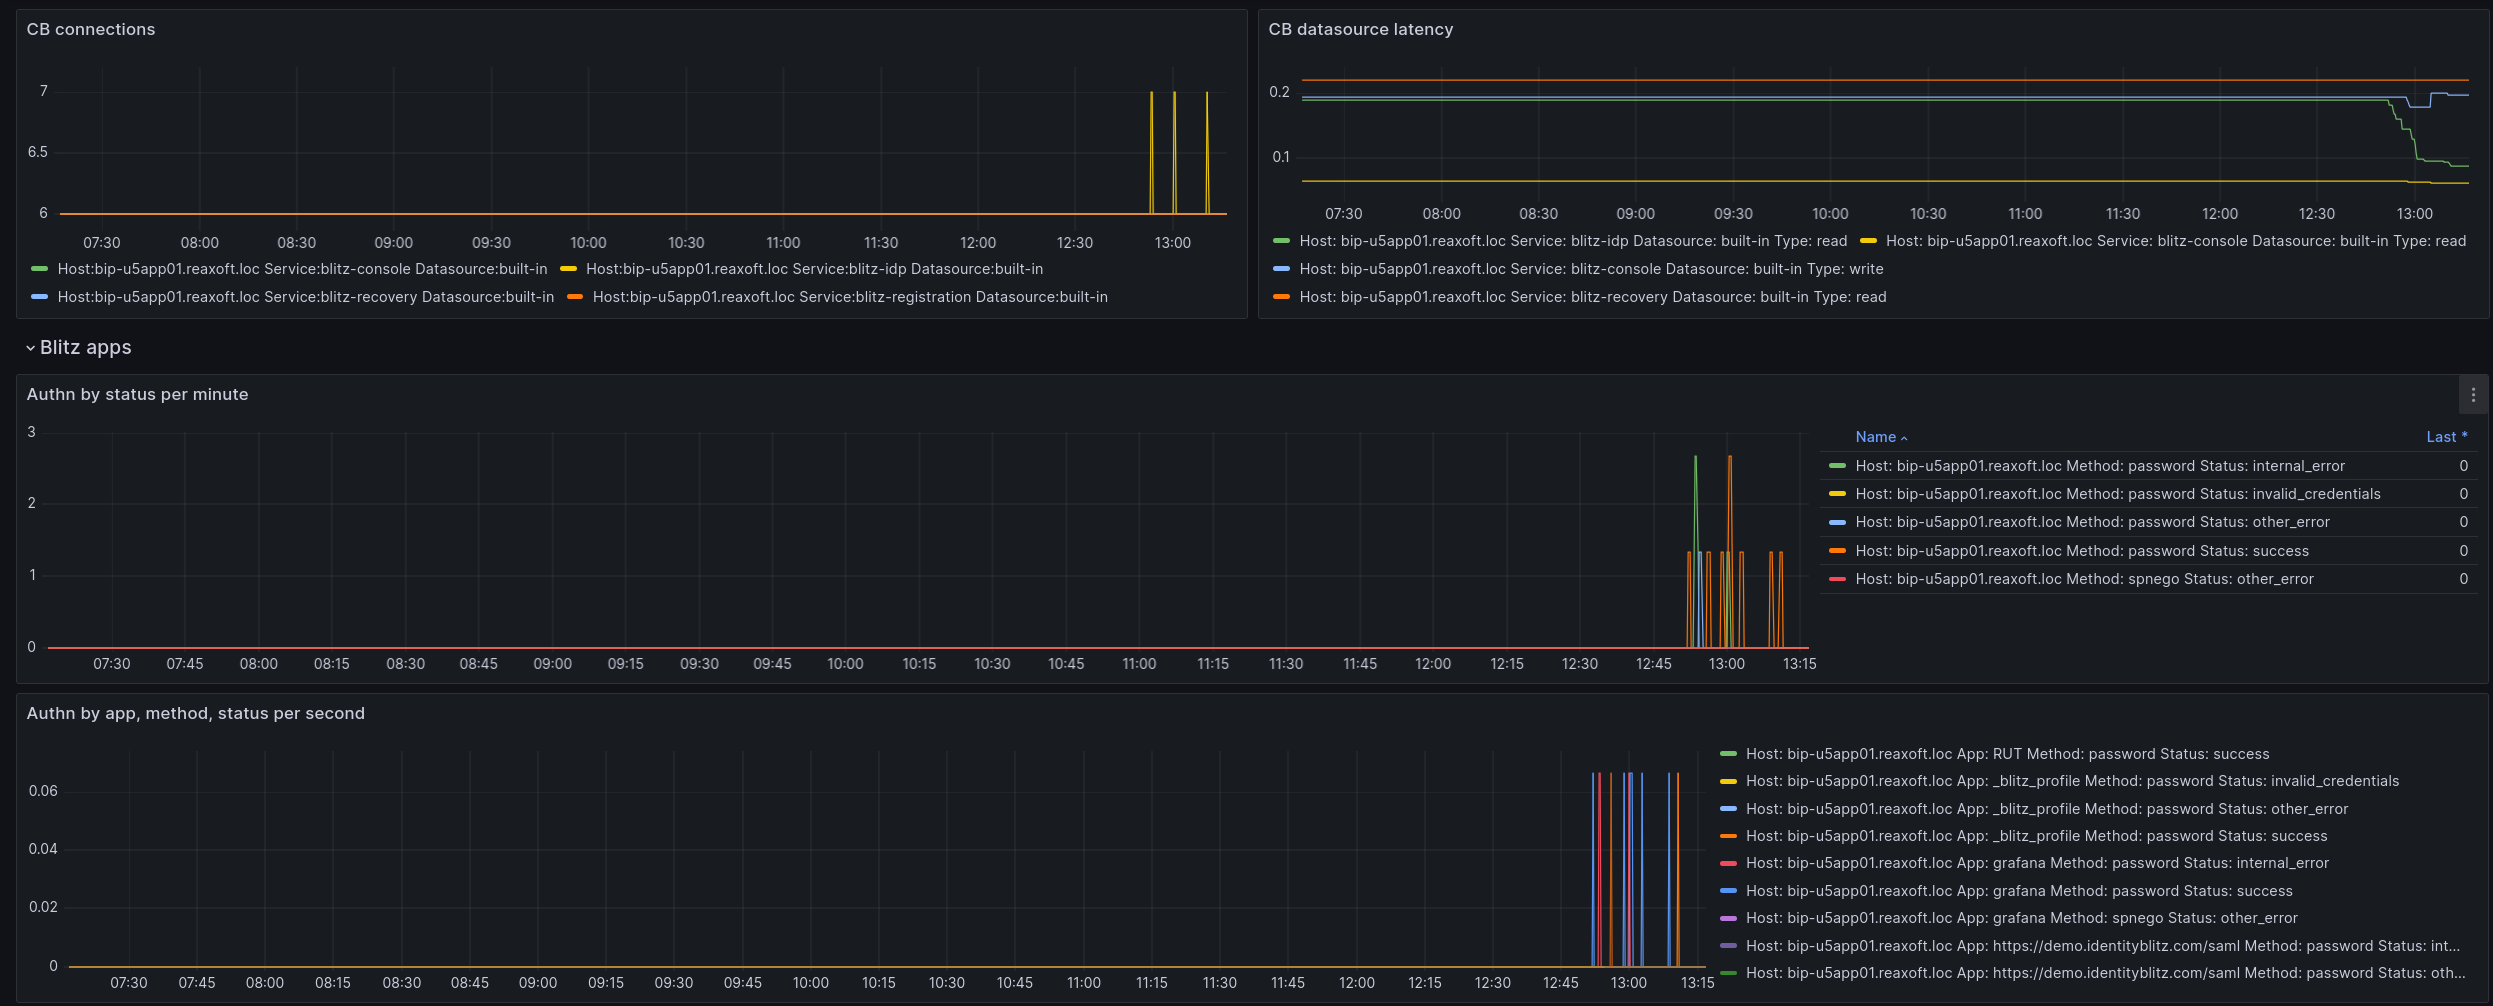Image resolution: width=2493 pixels, height=1006 pixels.
Task: Open the Authn by app, method, status panel title menu
Action: [196, 713]
